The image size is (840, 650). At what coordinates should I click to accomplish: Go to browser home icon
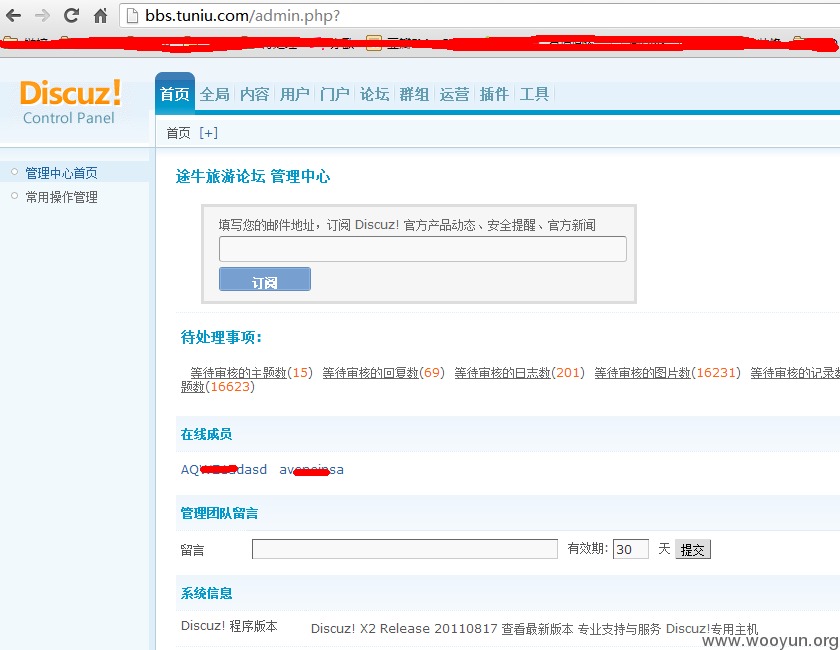pyautogui.click(x=100, y=16)
